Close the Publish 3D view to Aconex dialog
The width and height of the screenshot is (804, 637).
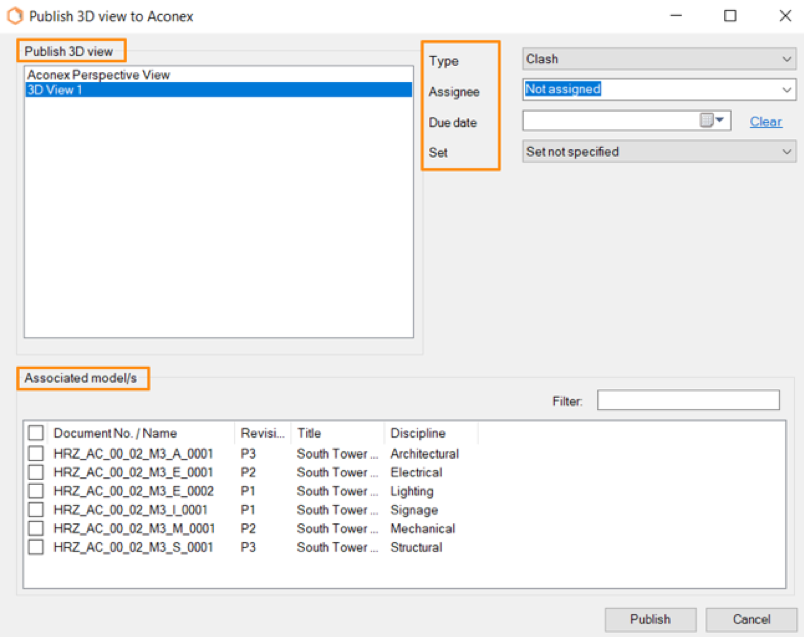click(x=785, y=16)
